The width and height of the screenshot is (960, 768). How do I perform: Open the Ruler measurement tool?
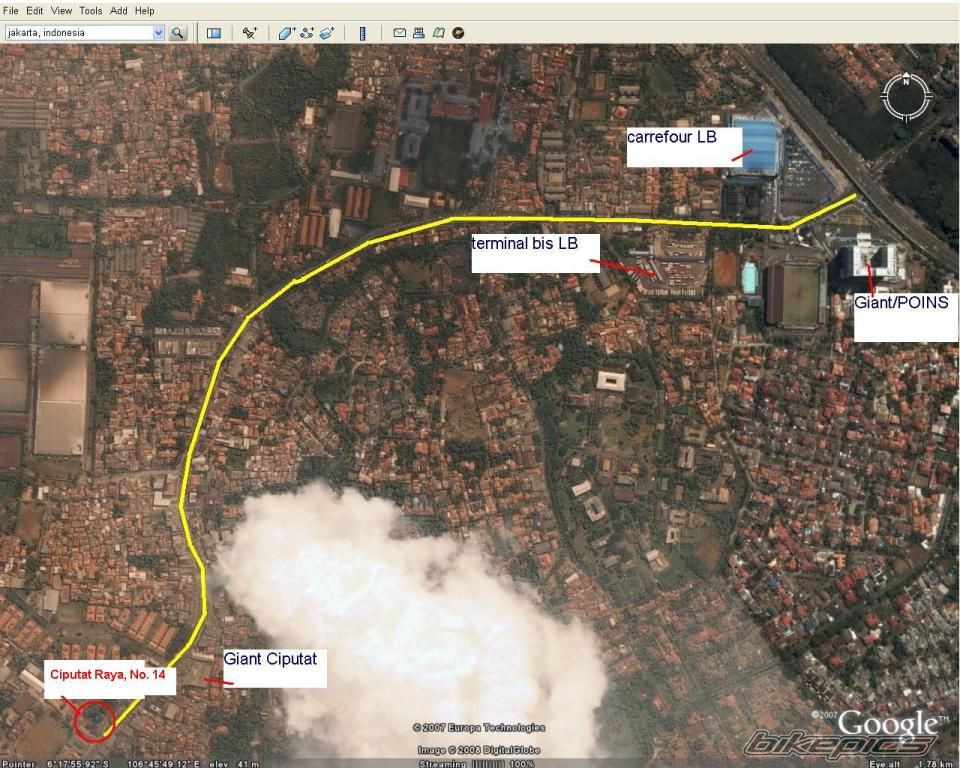362,32
